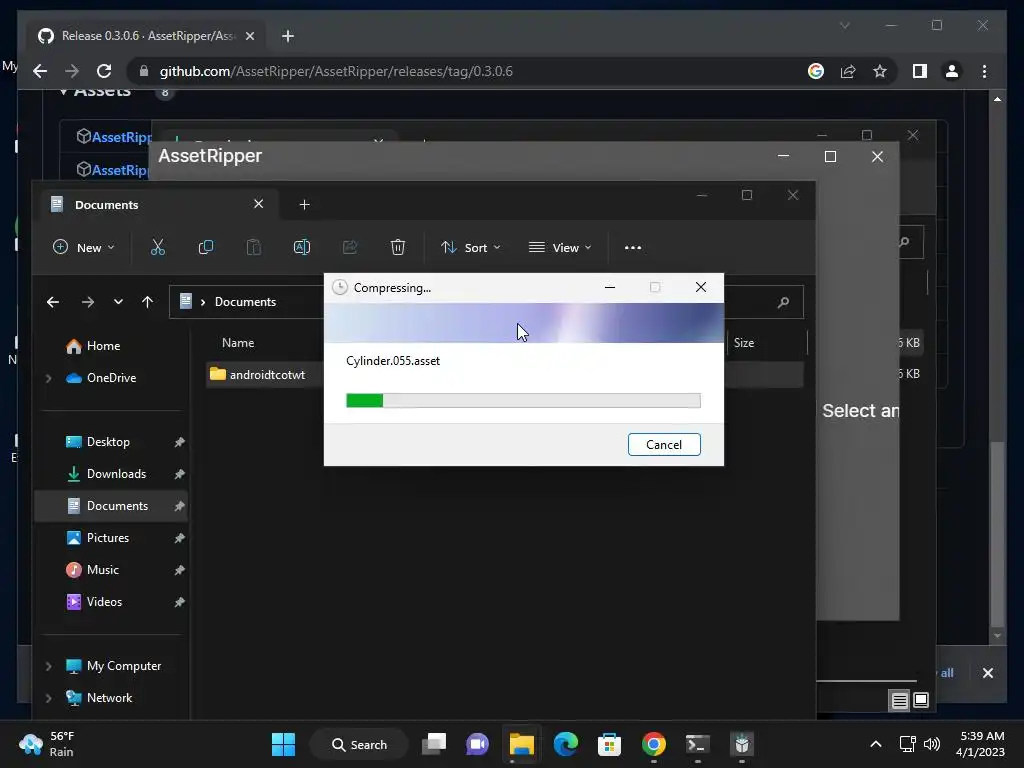Open a new Chrome tab
The height and width of the screenshot is (768, 1024).
(287, 36)
